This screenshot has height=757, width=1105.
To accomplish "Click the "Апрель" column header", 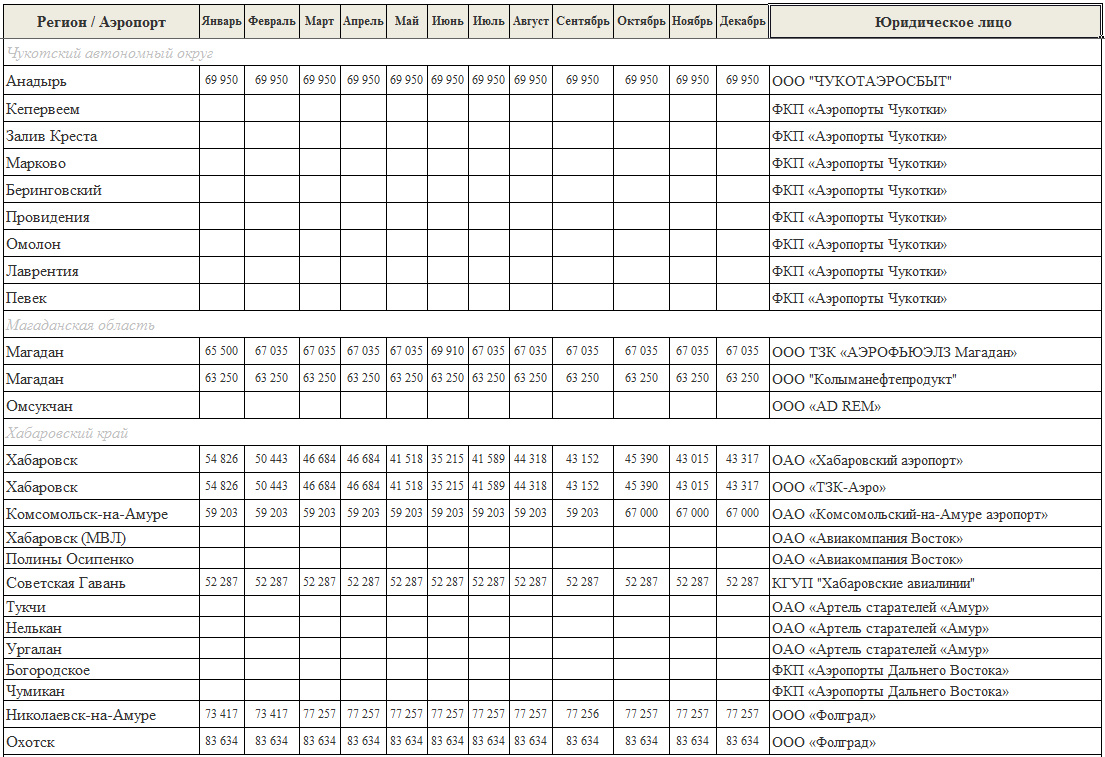I will 363,21.
